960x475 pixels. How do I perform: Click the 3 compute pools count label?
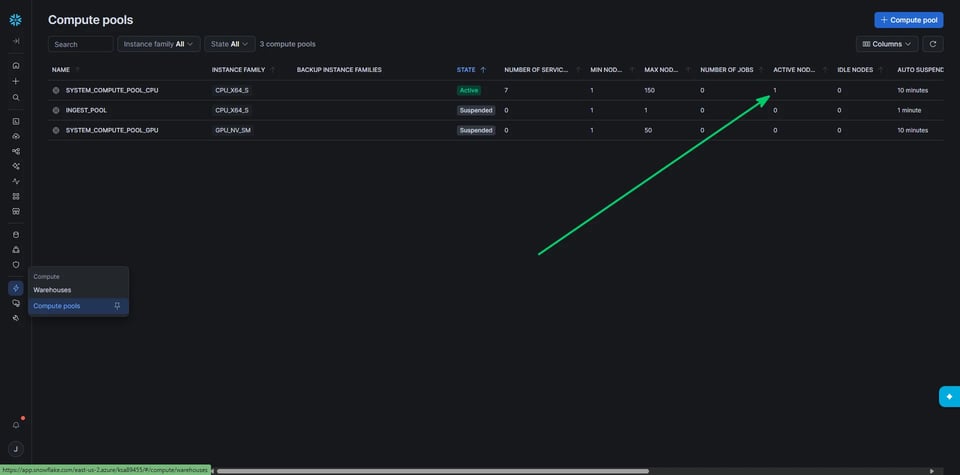point(288,44)
